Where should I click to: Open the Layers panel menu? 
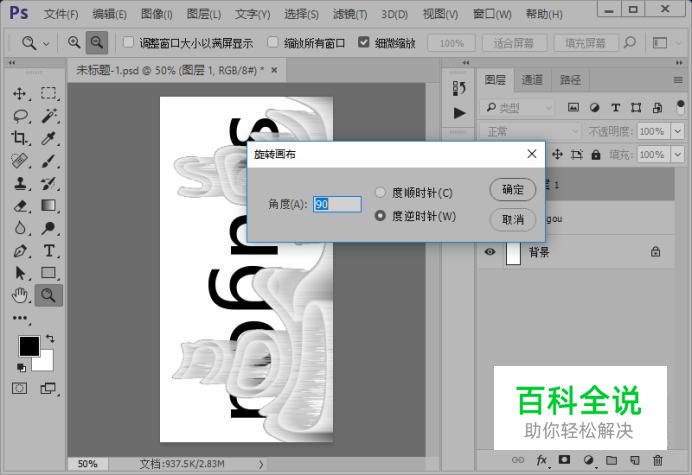tap(678, 80)
